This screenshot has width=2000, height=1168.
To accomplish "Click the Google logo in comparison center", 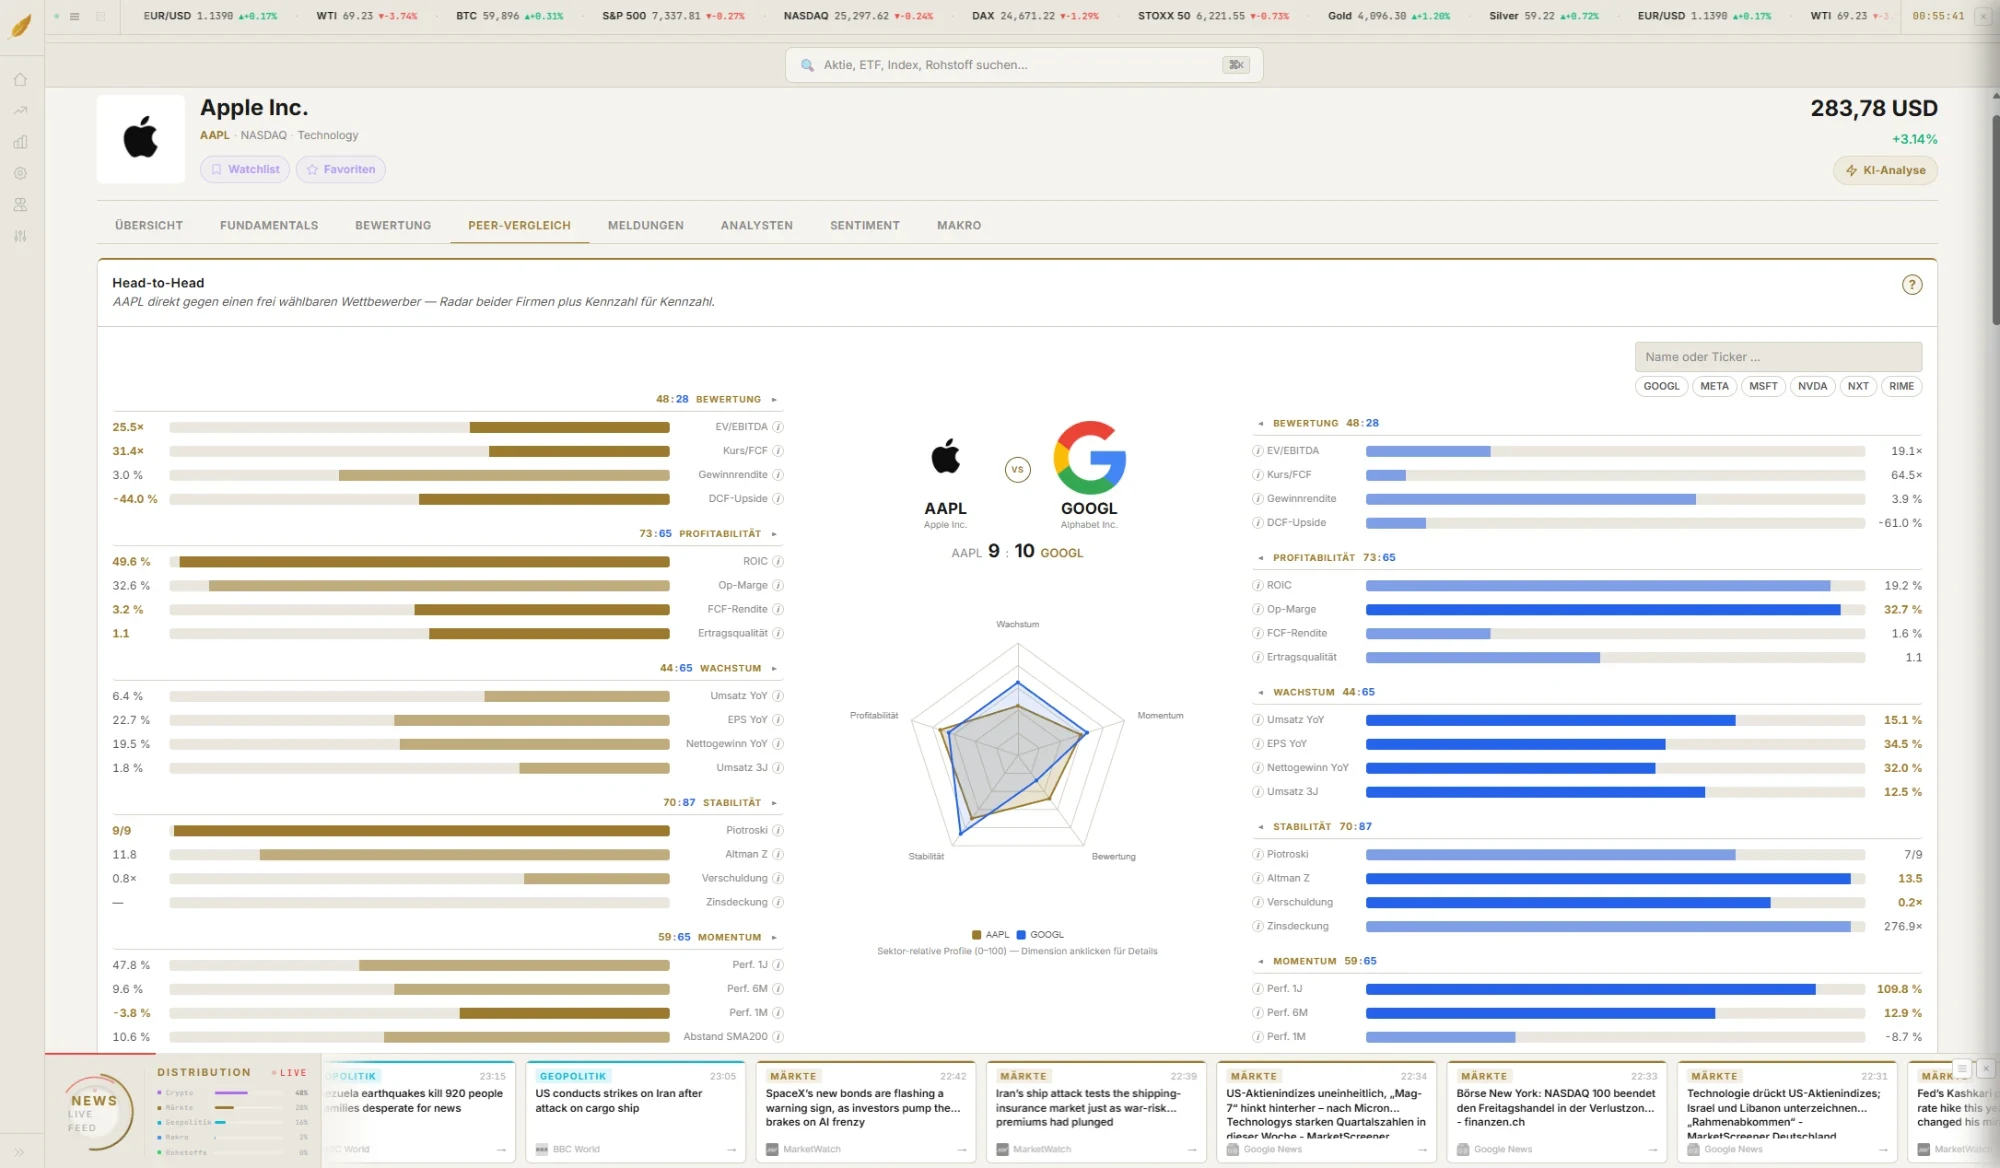I will tap(1089, 457).
